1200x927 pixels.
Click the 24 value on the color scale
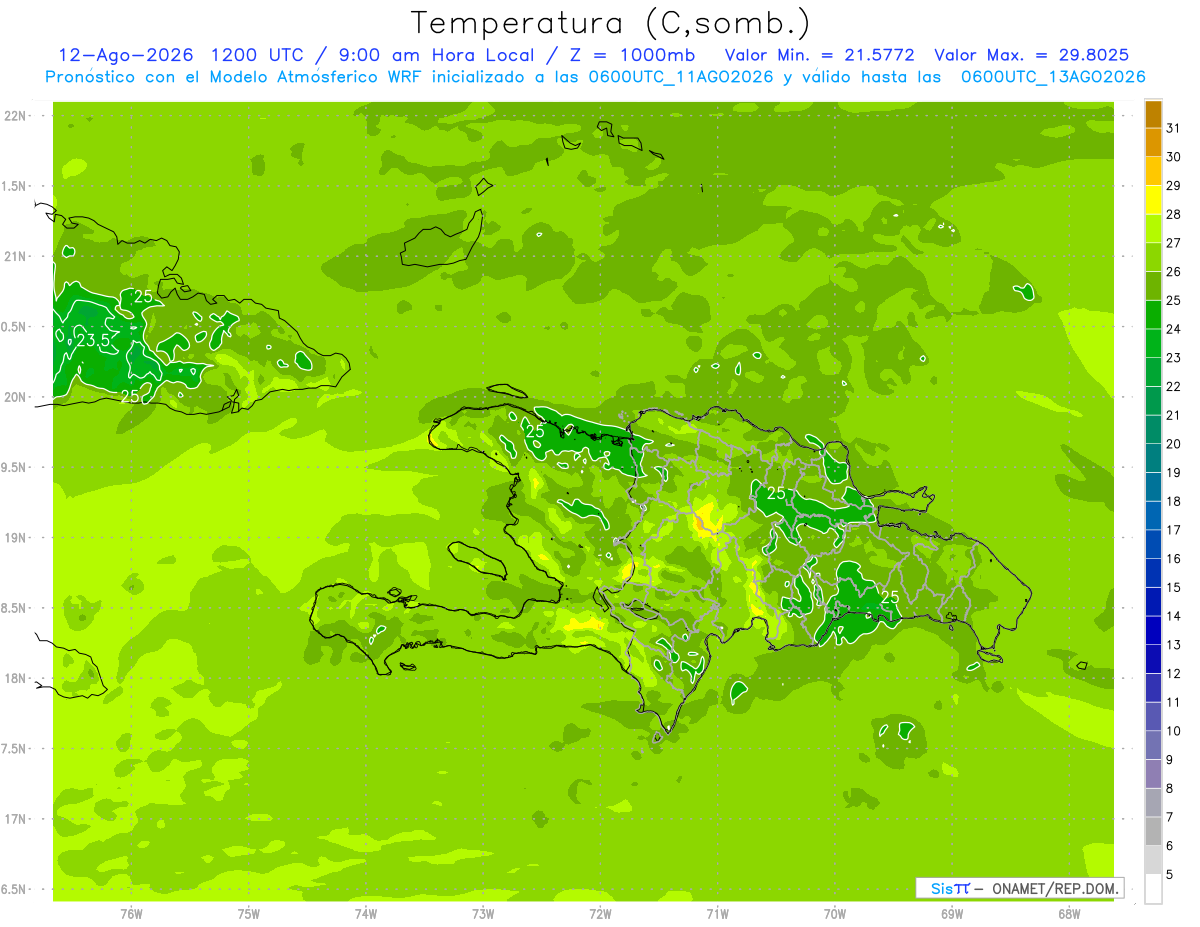pos(1173,329)
